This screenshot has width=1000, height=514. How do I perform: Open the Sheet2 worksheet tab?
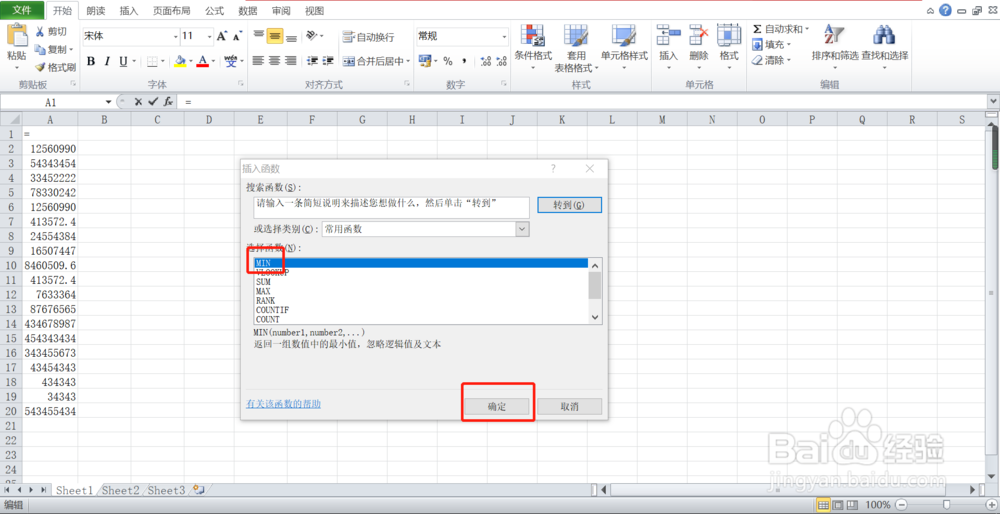121,490
